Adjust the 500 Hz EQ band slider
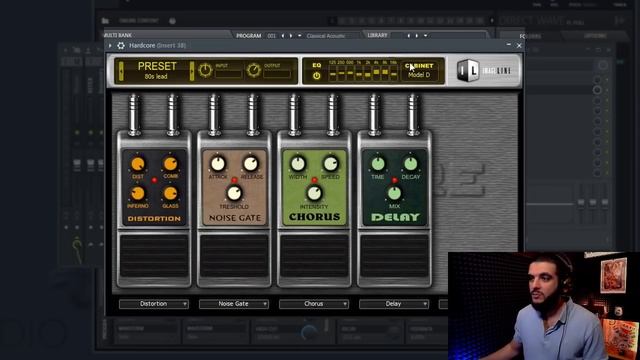 [350, 74]
